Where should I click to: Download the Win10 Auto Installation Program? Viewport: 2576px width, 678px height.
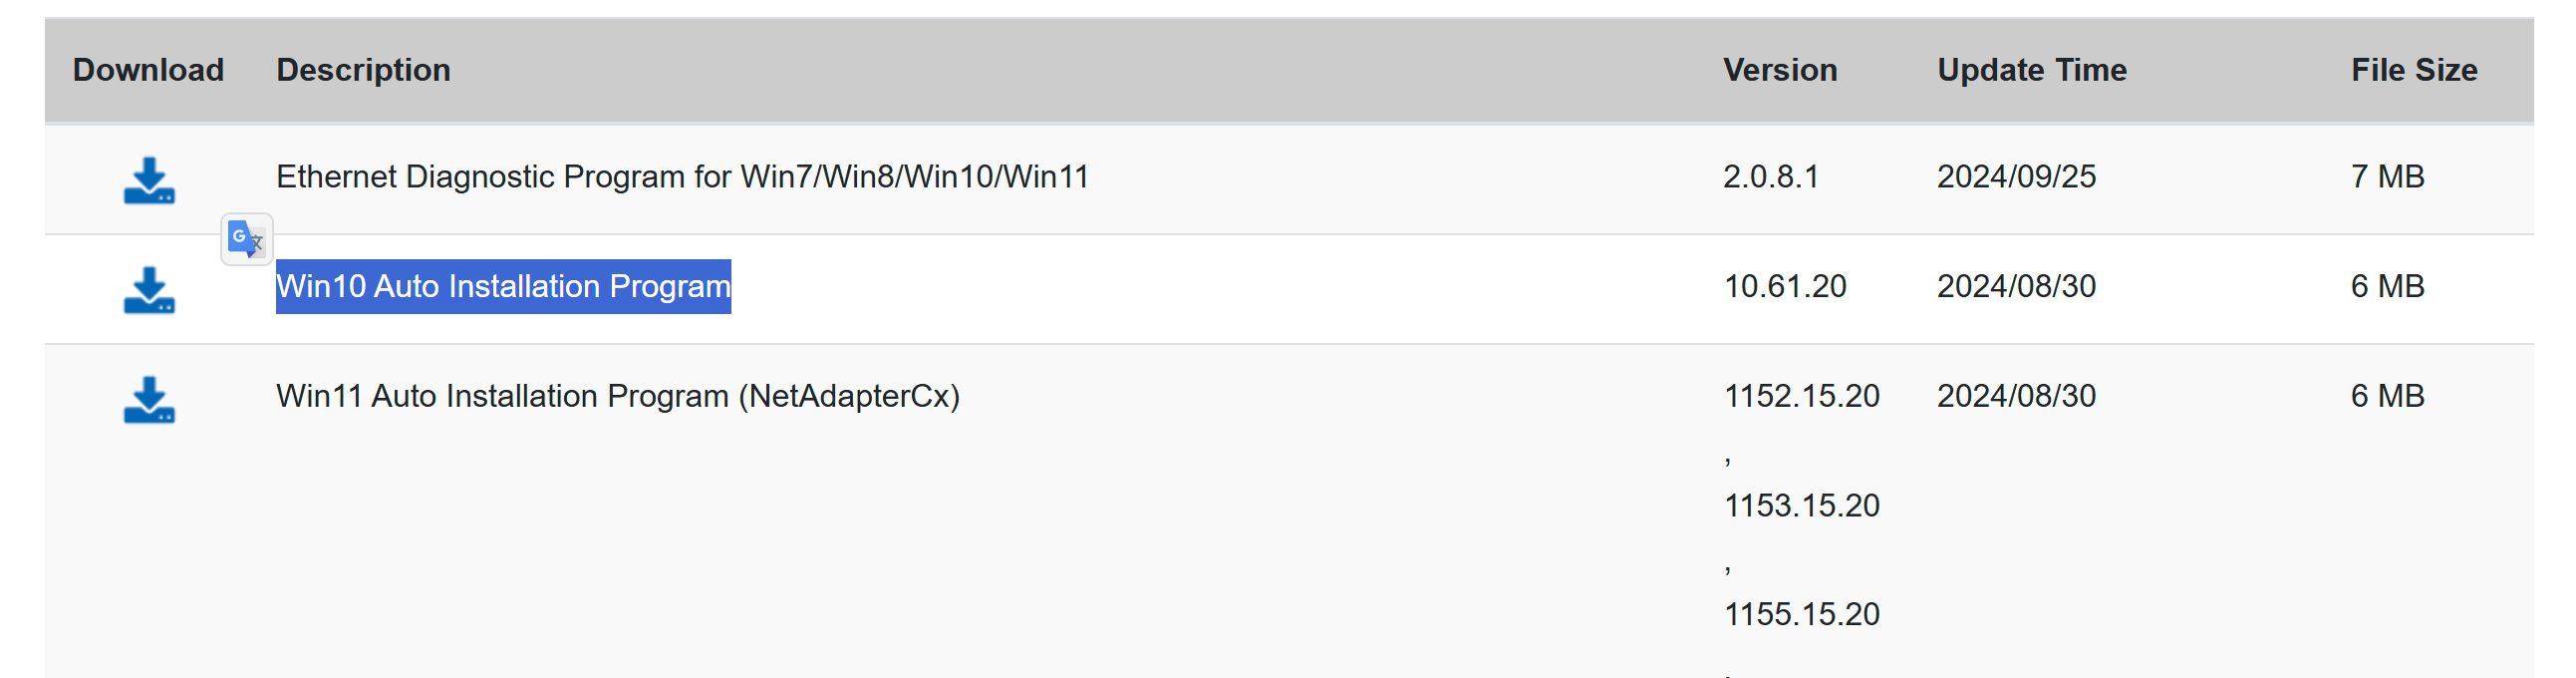pos(149,290)
